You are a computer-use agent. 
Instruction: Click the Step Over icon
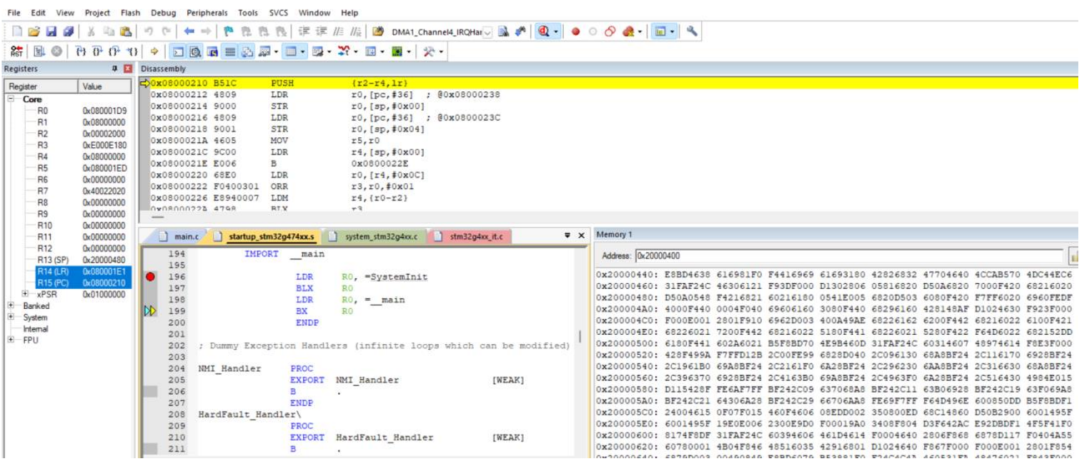pyautogui.click(x=97, y=52)
